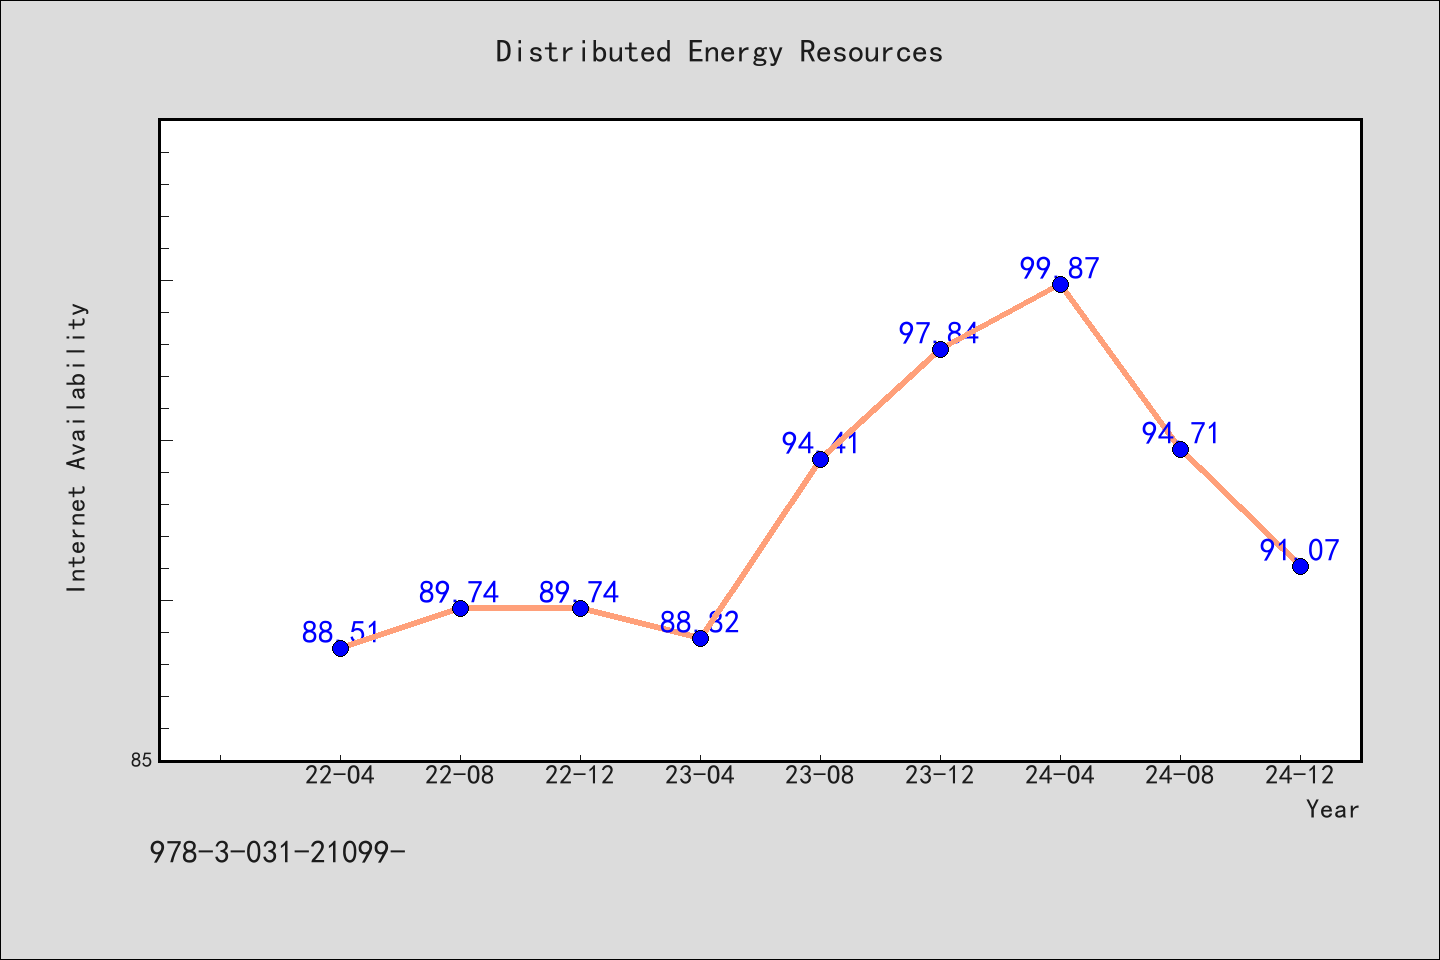Click the 23-08 x-axis tick label

click(820, 775)
